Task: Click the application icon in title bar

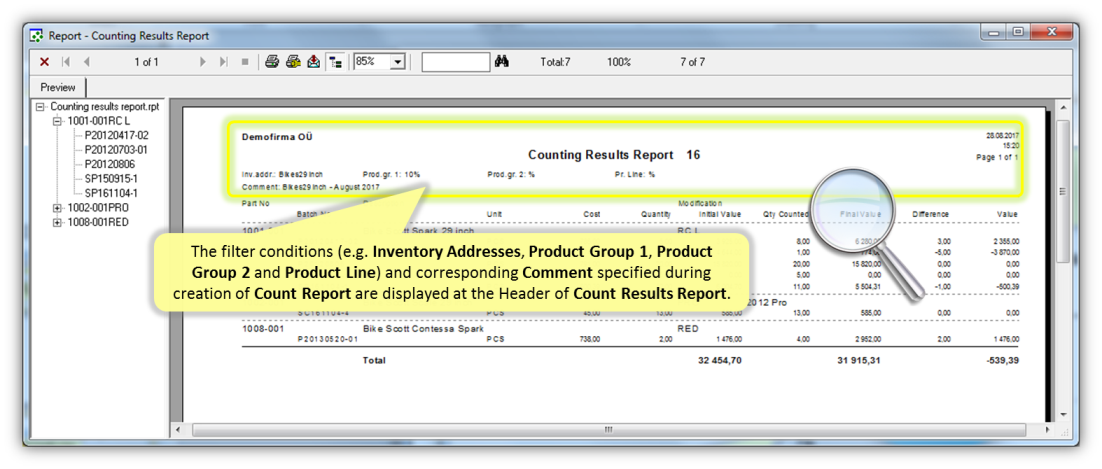Action: tap(37, 35)
